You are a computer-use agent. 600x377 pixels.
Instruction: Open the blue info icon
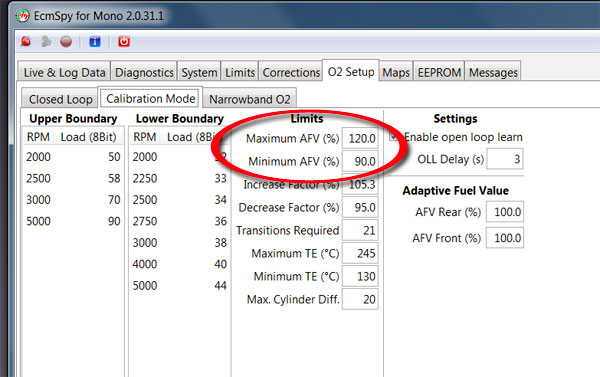point(95,41)
